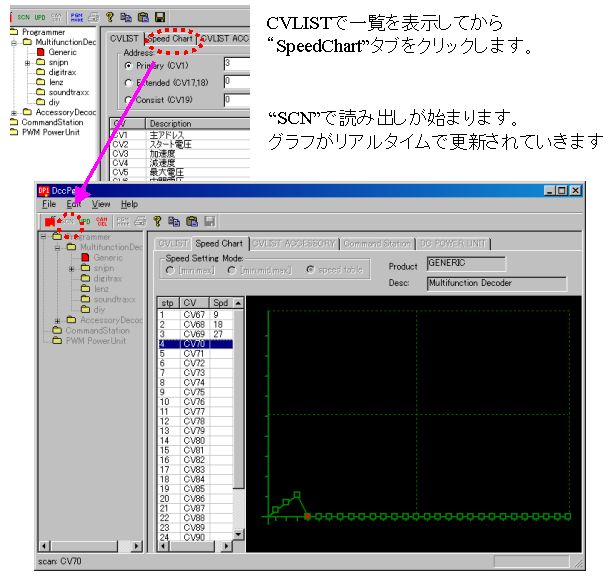
Task: Expand AccessoryDecoc node in upper window tree
Action: 14,113
